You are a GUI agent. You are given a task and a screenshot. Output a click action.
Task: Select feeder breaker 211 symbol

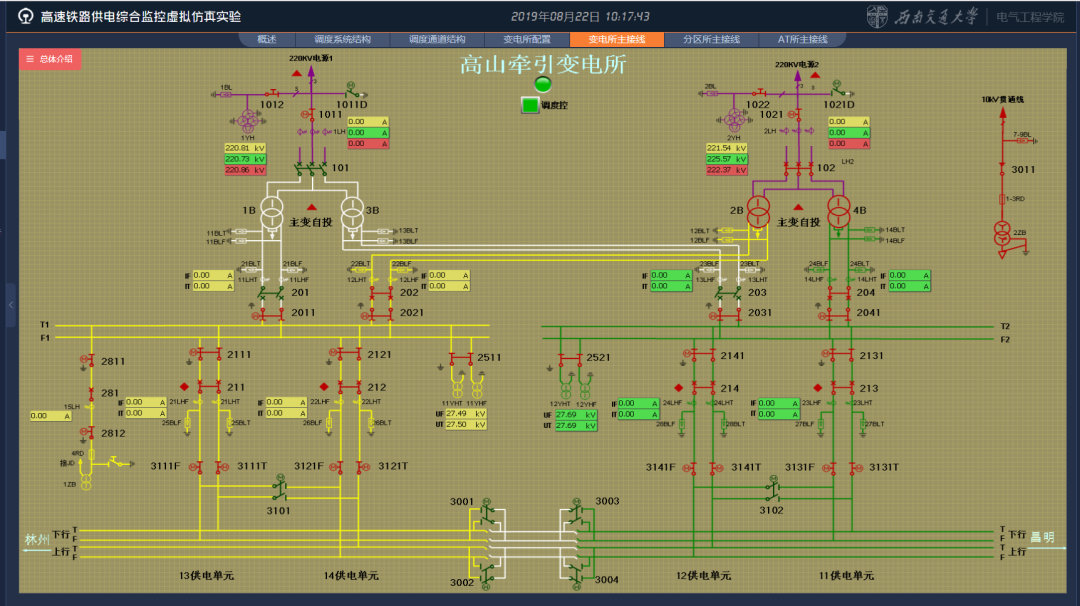point(209,387)
